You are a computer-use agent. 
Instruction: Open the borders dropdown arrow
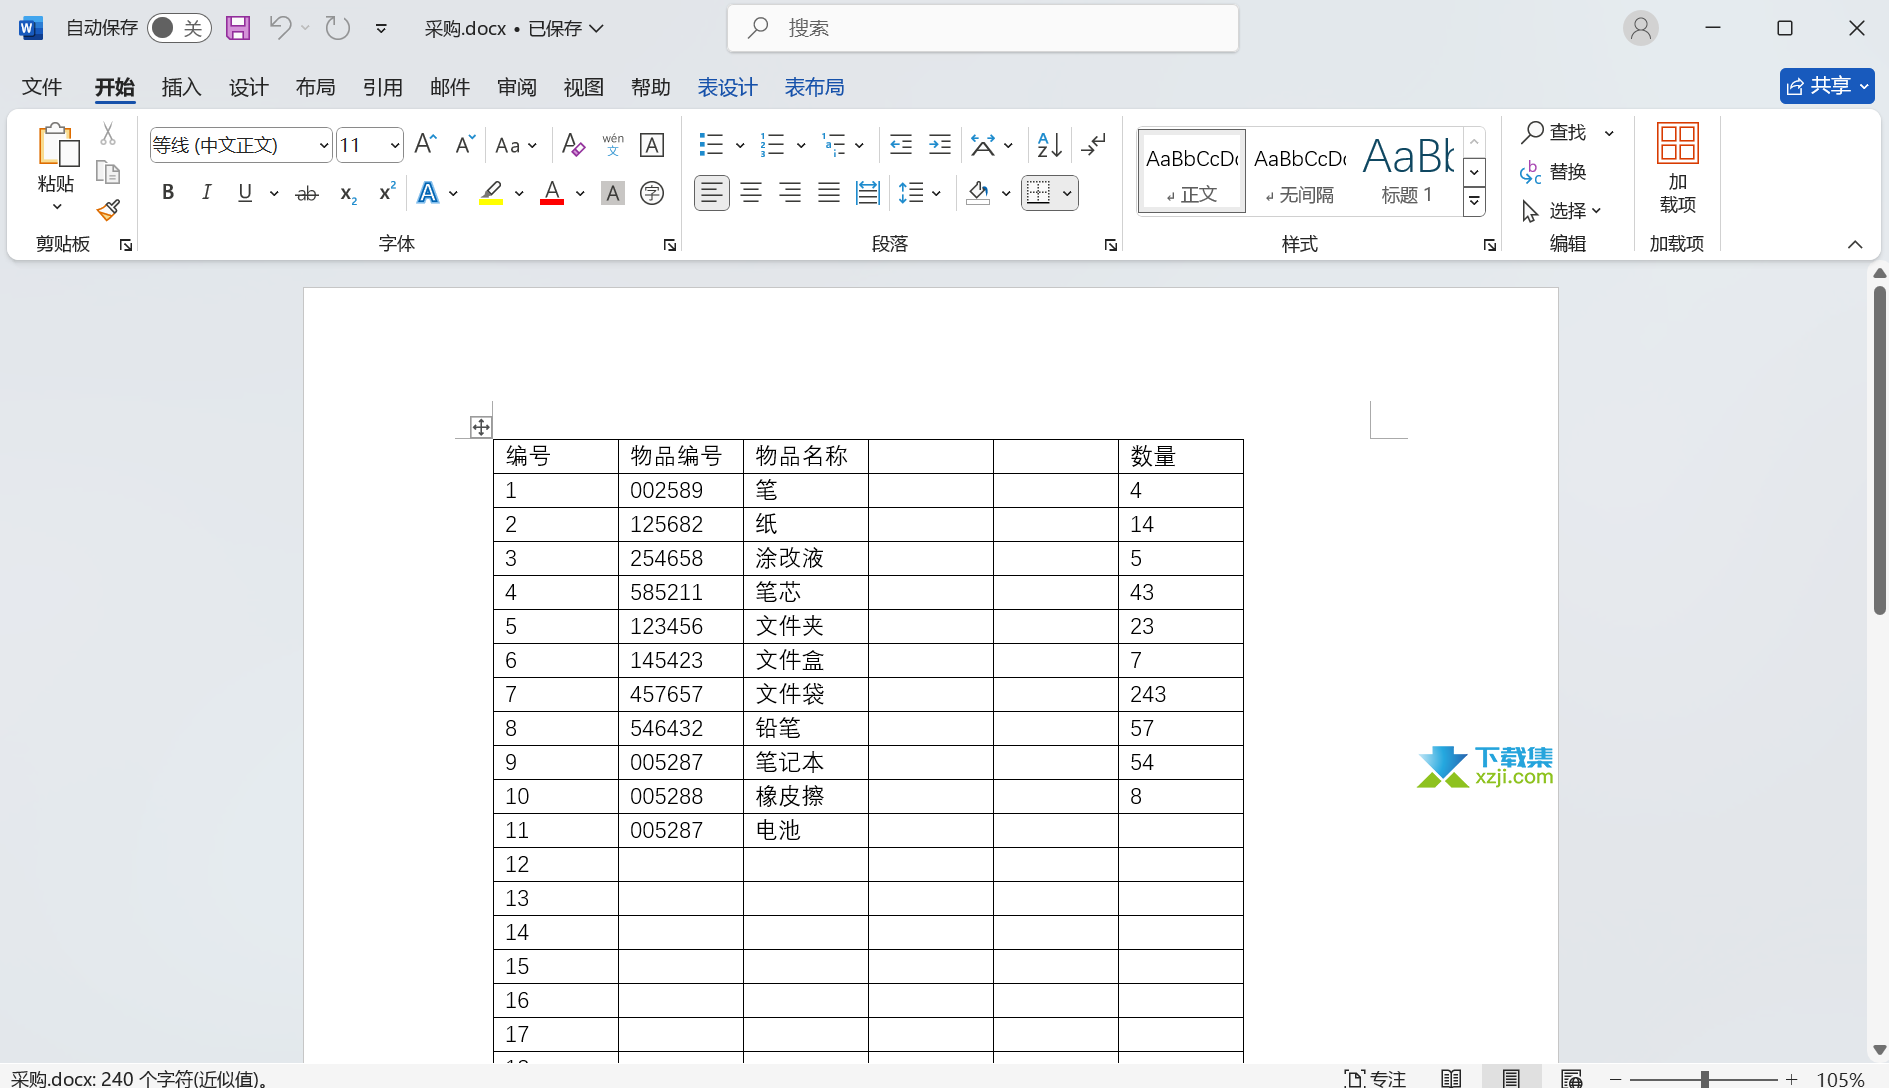click(x=1067, y=194)
